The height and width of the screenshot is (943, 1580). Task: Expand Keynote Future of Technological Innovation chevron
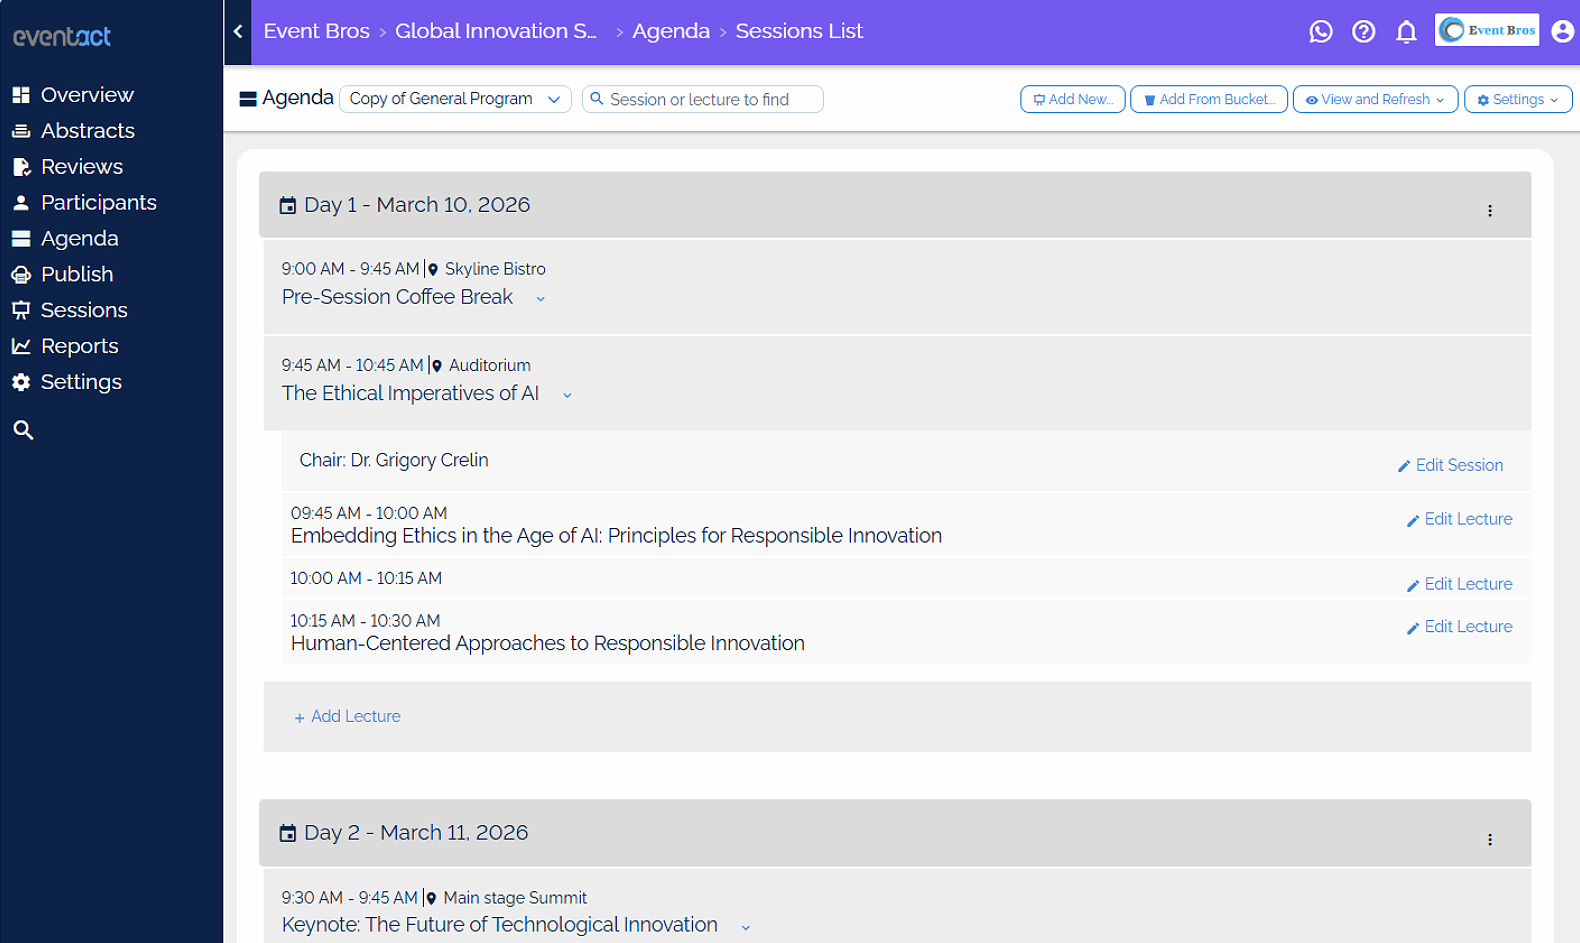coord(745,927)
